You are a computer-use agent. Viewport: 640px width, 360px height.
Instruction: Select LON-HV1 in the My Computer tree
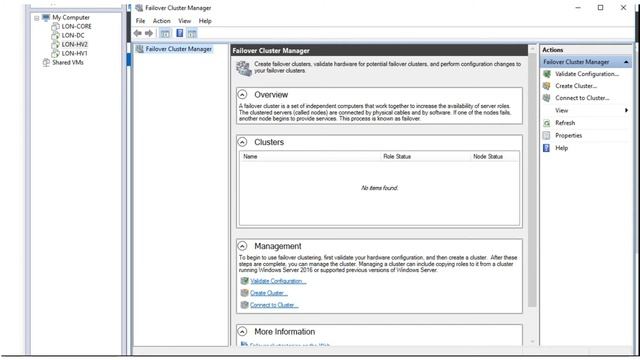(74, 53)
